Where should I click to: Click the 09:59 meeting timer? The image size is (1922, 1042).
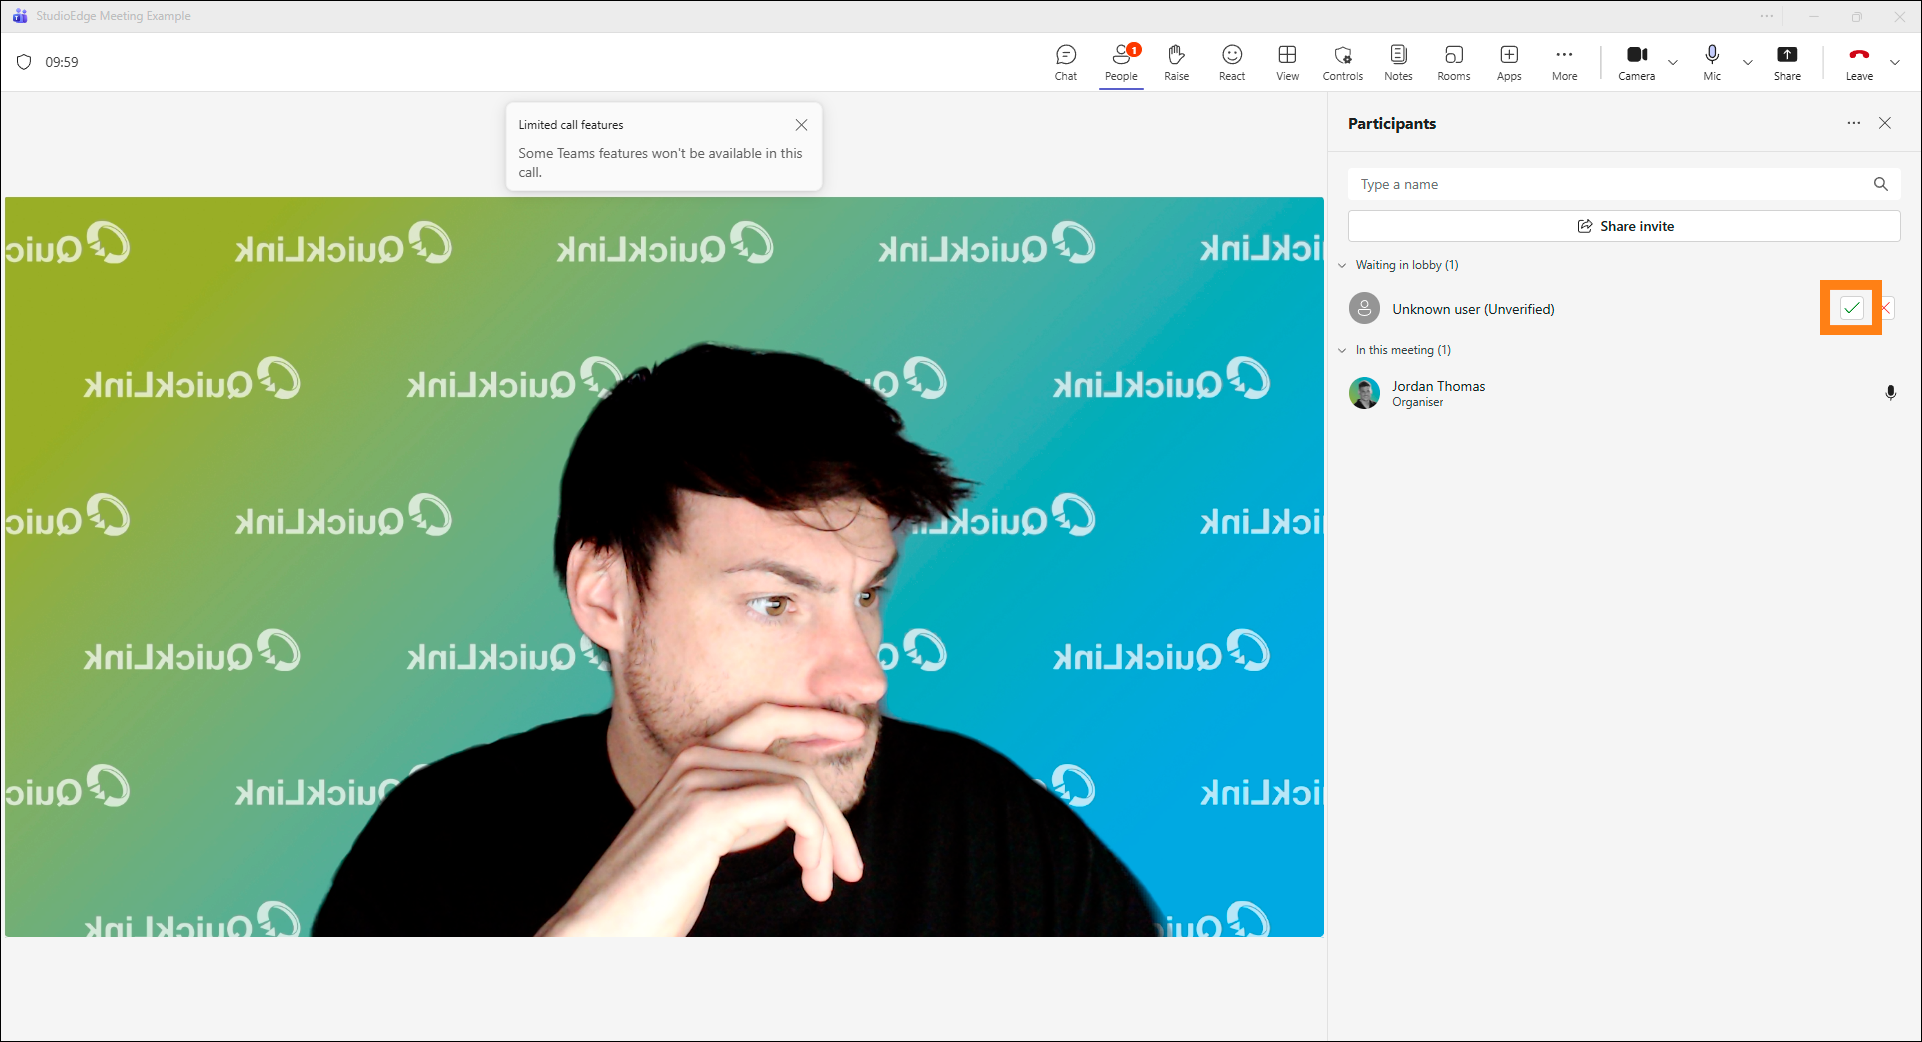click(x=62, y=62)
